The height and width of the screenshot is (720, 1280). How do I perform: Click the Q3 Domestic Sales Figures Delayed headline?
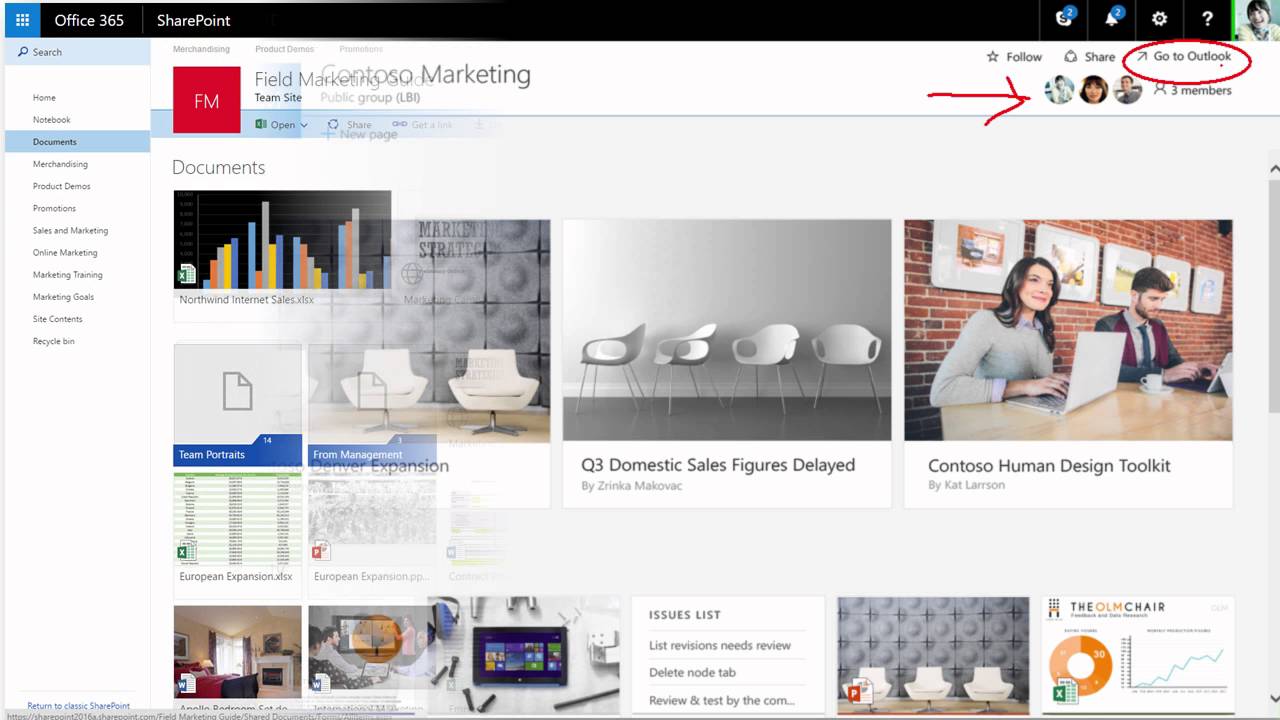(718, 465)
